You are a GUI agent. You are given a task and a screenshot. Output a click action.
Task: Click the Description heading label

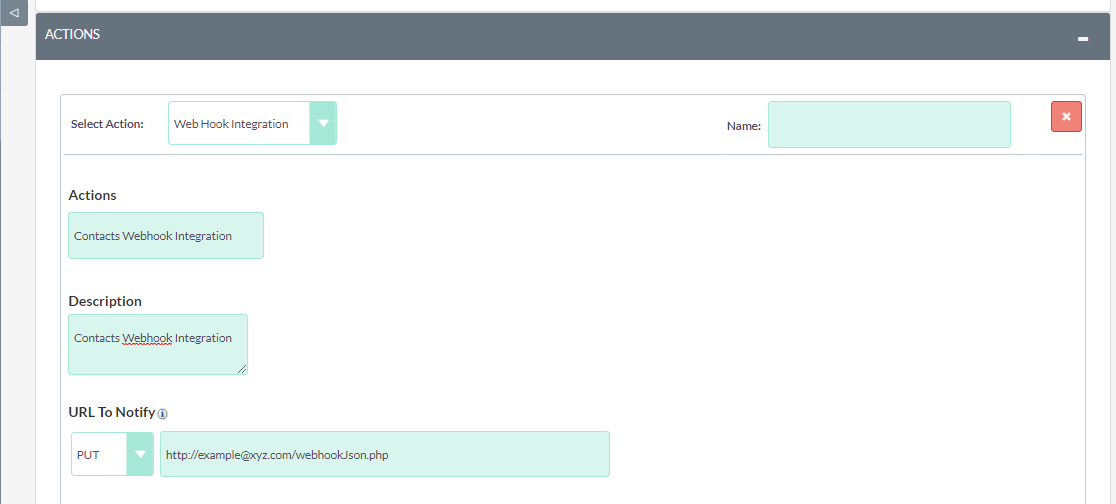(x=105, y=301)
